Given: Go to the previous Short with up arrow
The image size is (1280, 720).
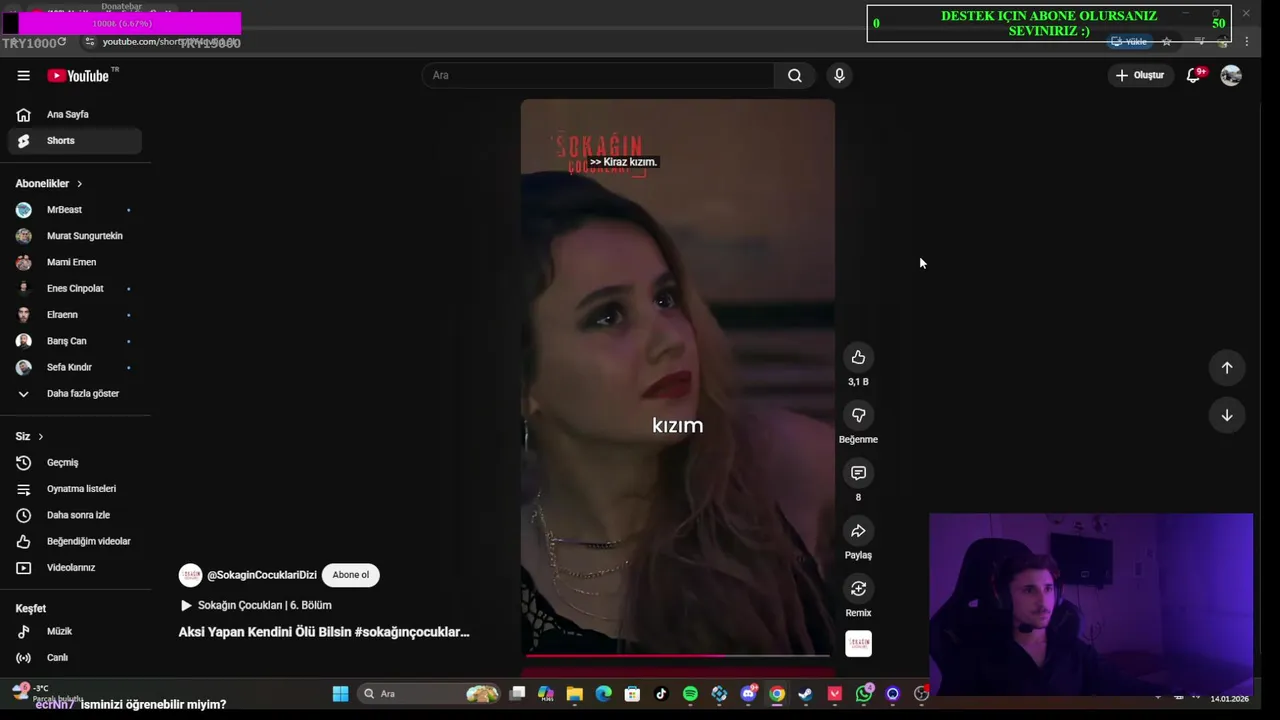Looking at the screenshot, I should tap(1227, 367).
